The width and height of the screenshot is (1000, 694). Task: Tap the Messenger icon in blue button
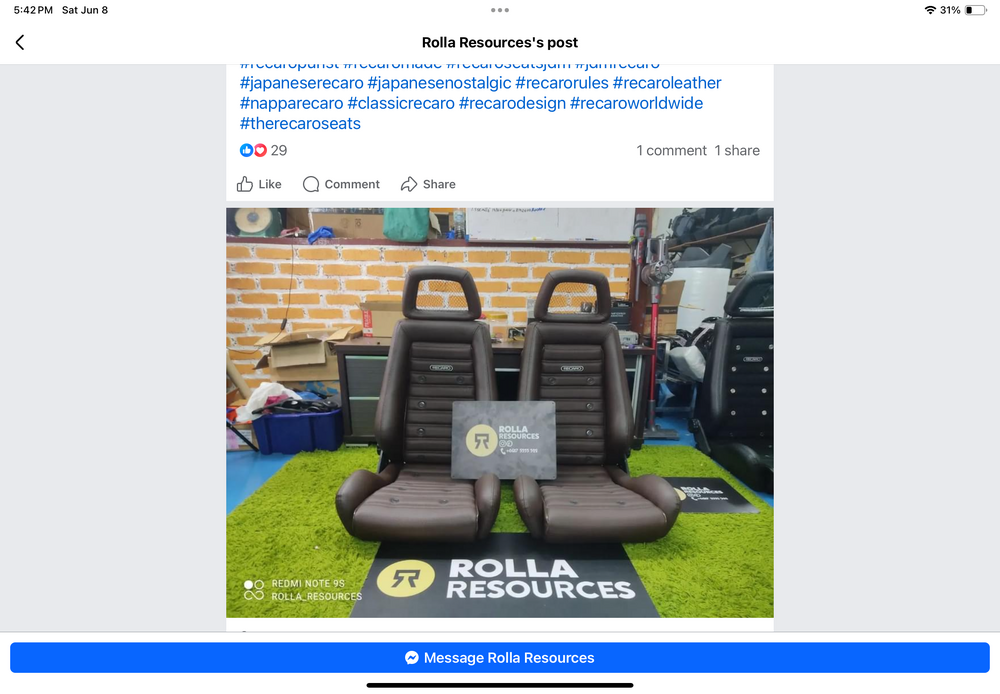click(412, 658)
